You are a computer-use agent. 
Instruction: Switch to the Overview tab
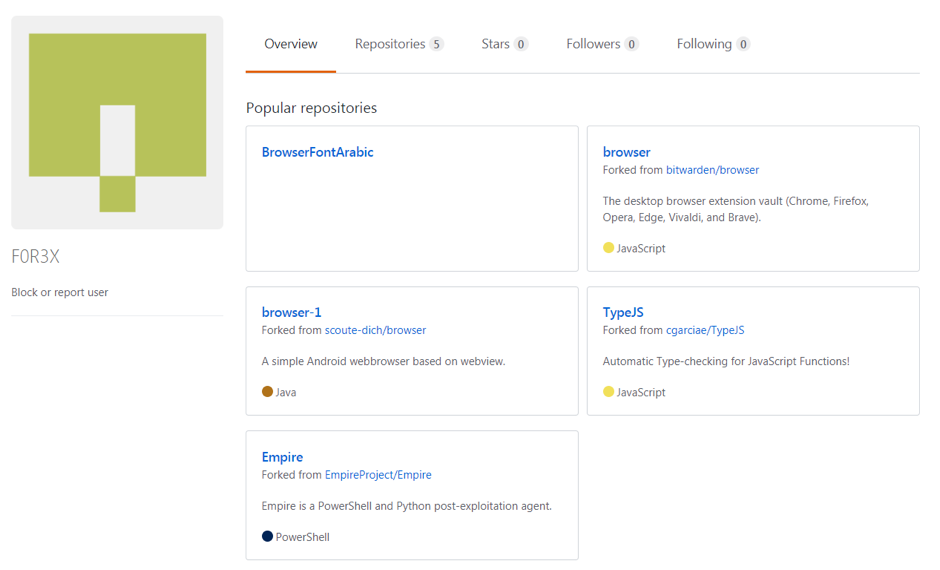[291, 44]
